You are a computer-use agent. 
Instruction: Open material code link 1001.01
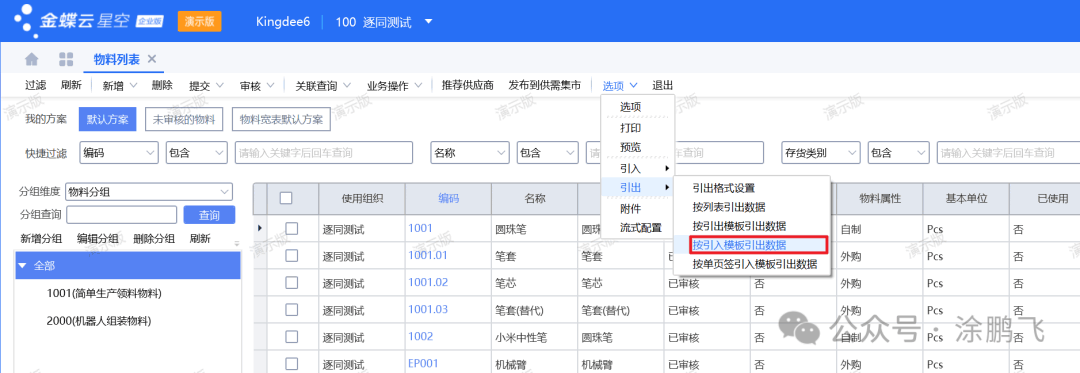tap(428, 255)
